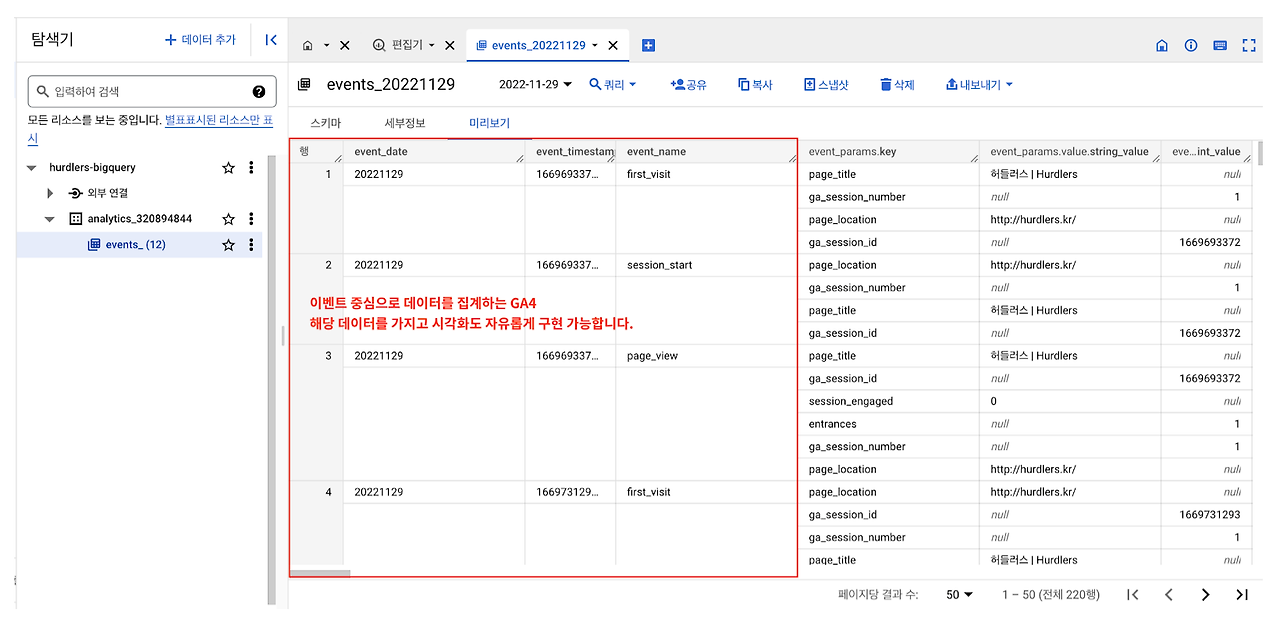1280x627 pixels.
Task: Collapse the explorer panel
Action: [x=271, y=40]
